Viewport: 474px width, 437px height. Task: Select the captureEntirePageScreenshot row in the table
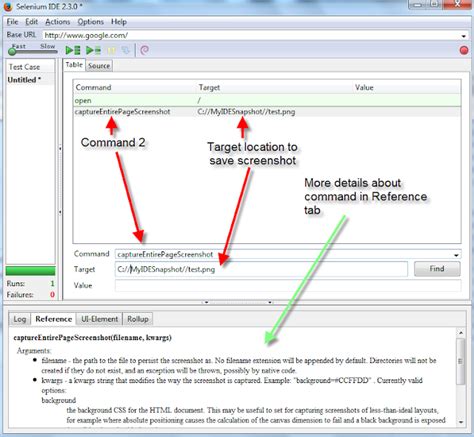(x=267, y=112)
